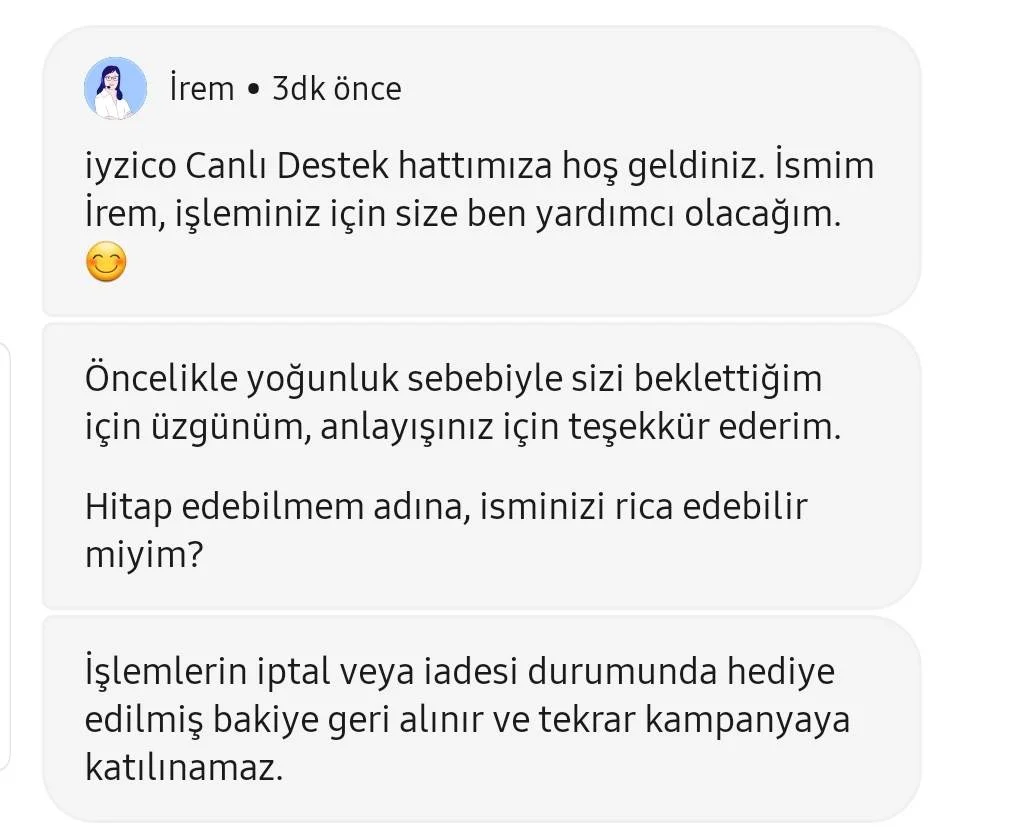The image size is (1033, 827).
Task: Select the iyzico welcome message bubble
Action: click(482, 171)
